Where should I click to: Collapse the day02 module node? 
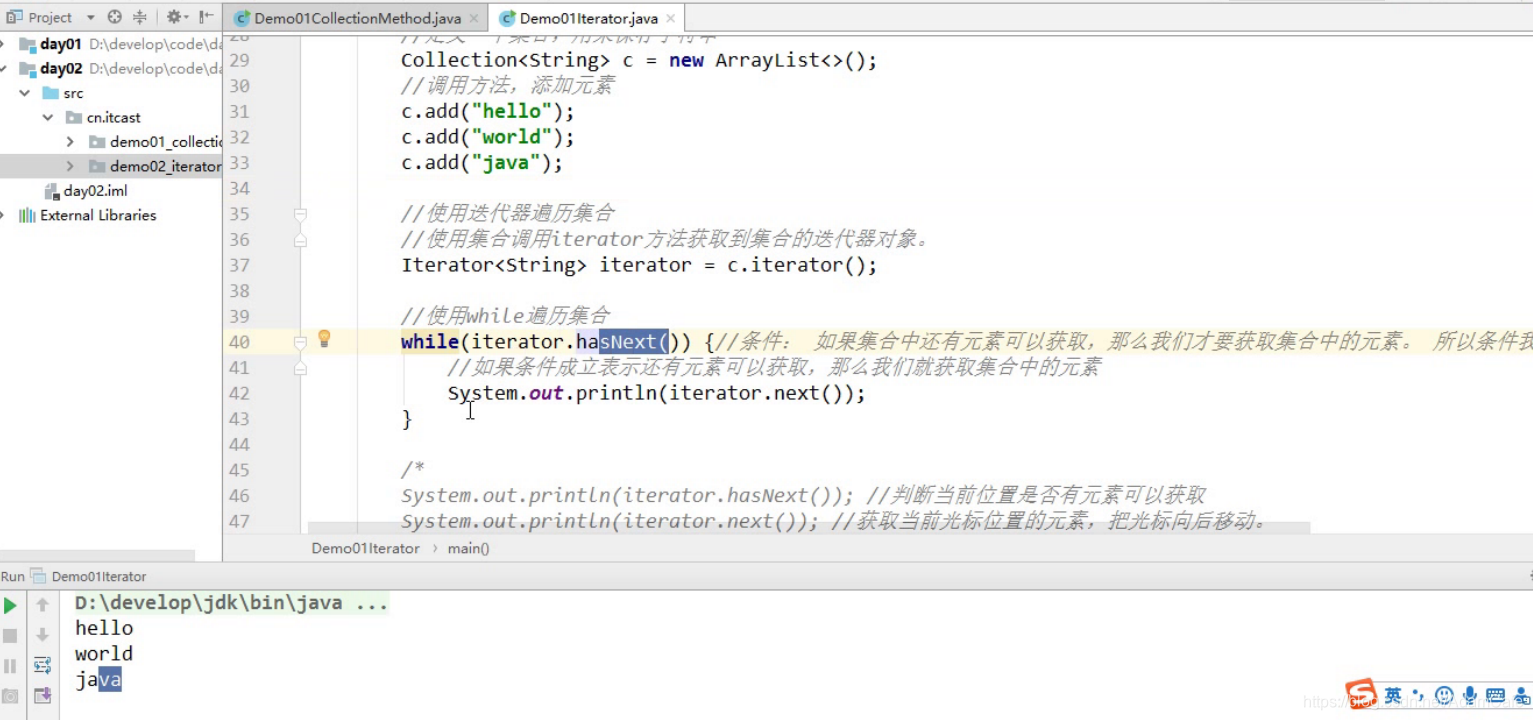click(3, 69)
